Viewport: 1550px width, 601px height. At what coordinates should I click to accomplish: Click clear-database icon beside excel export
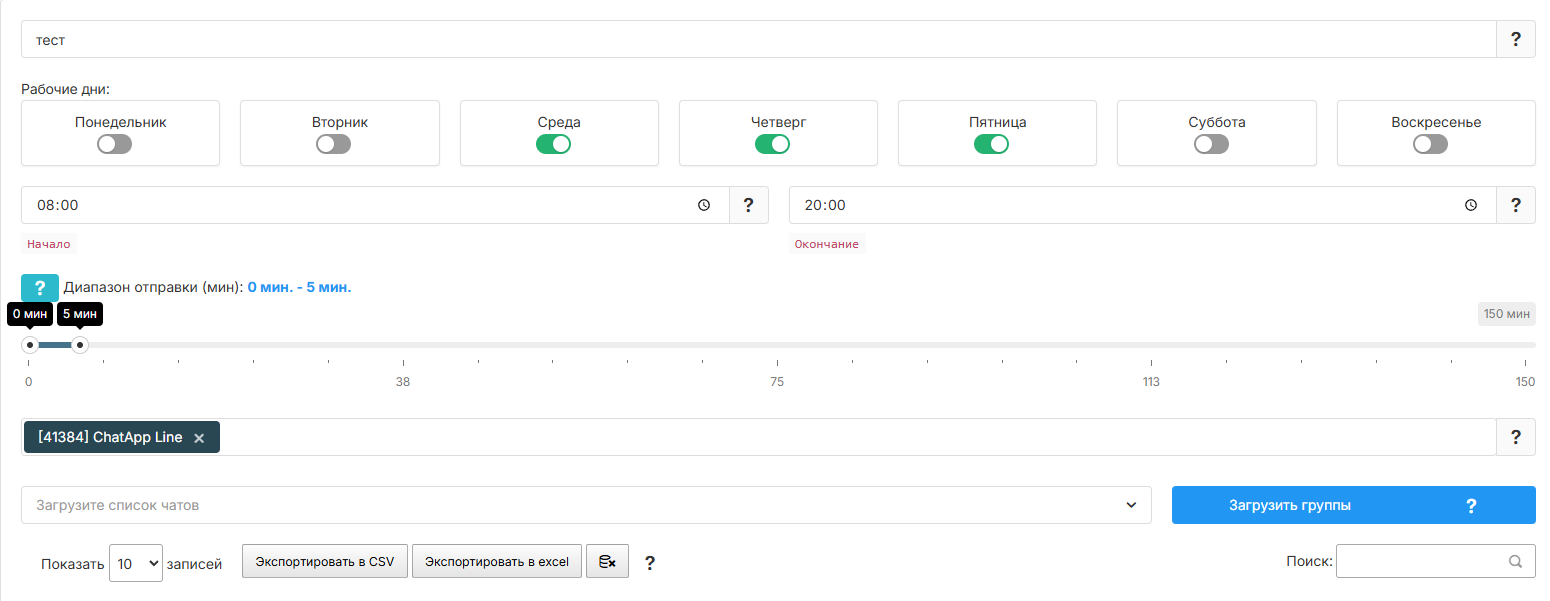[607, 562]
